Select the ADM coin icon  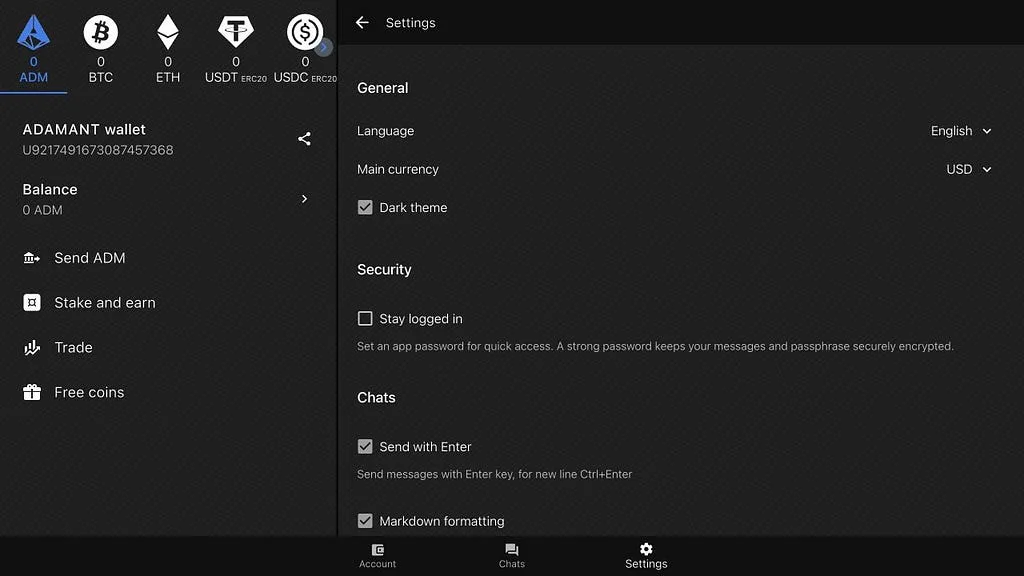click(x=33, y=32)
